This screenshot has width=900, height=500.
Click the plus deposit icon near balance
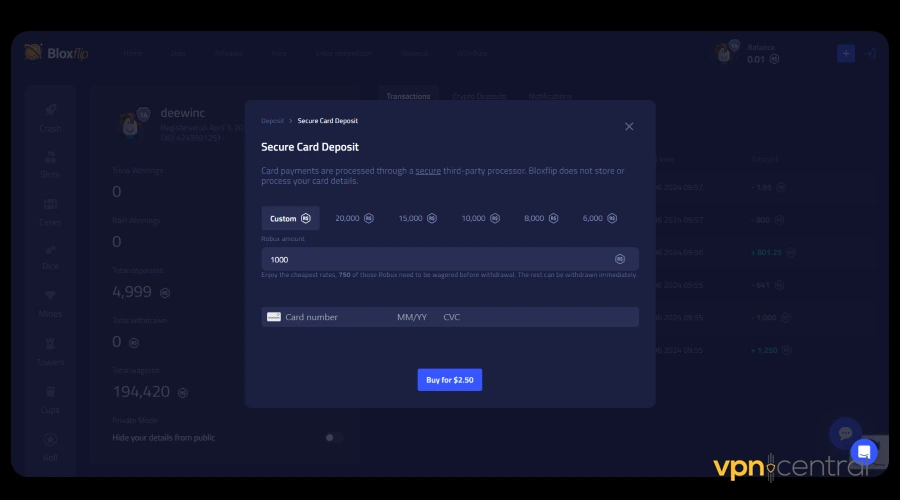[846, 54]
